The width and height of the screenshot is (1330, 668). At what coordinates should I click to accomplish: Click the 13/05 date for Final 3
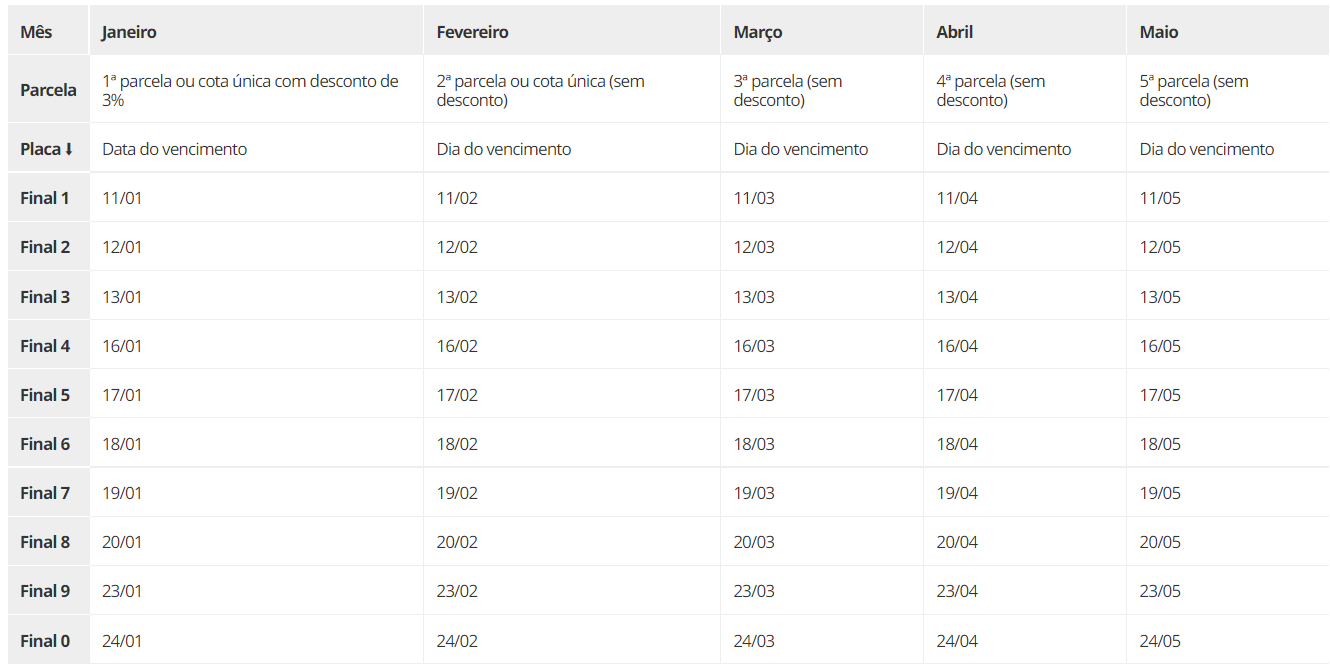1160,297
